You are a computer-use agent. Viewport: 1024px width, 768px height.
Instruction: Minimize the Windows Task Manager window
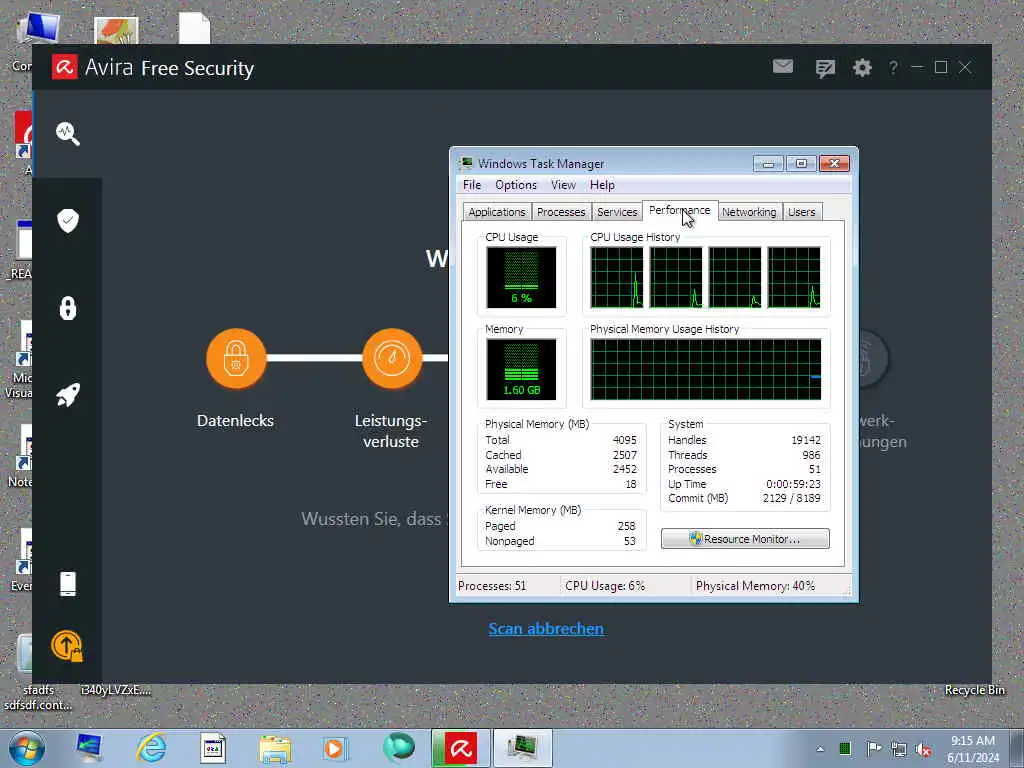click(x=768, y=163)
